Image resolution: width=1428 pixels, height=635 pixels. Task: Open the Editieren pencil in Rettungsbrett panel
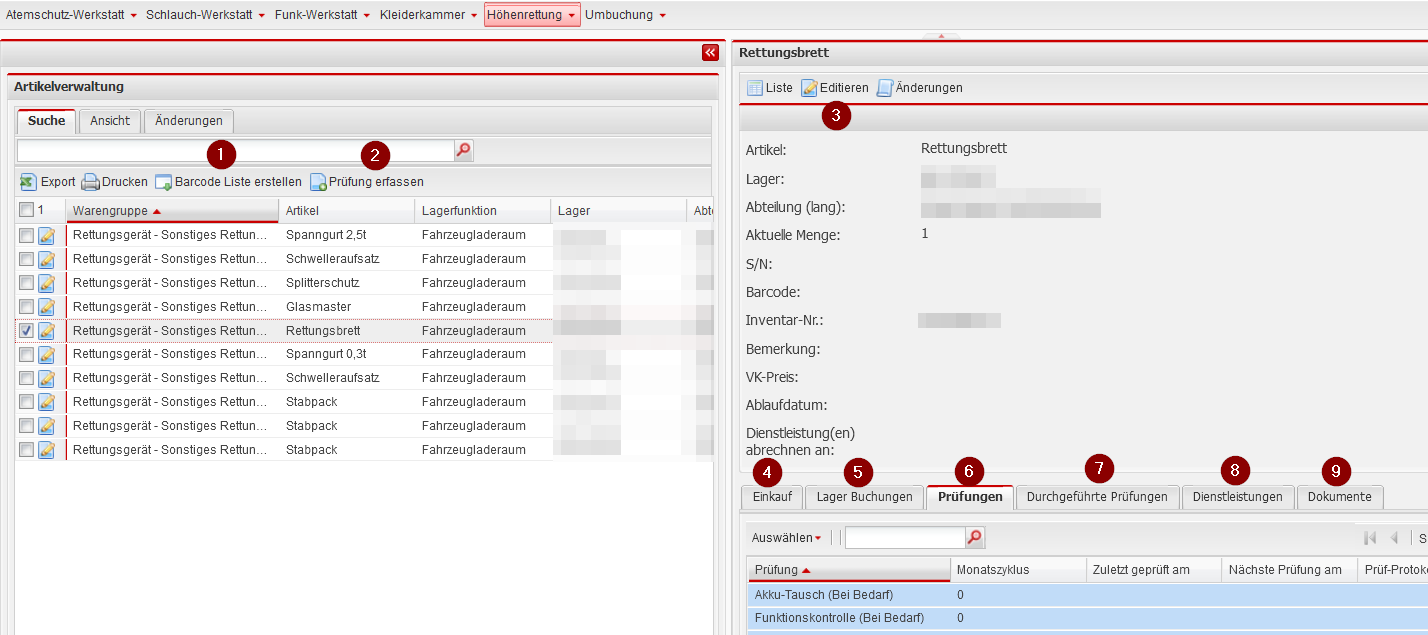coord(810,88)
